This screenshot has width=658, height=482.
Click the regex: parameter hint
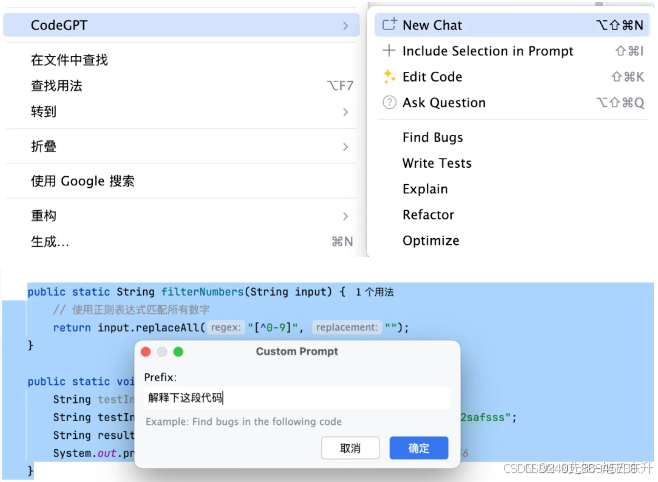click(226, 327)
